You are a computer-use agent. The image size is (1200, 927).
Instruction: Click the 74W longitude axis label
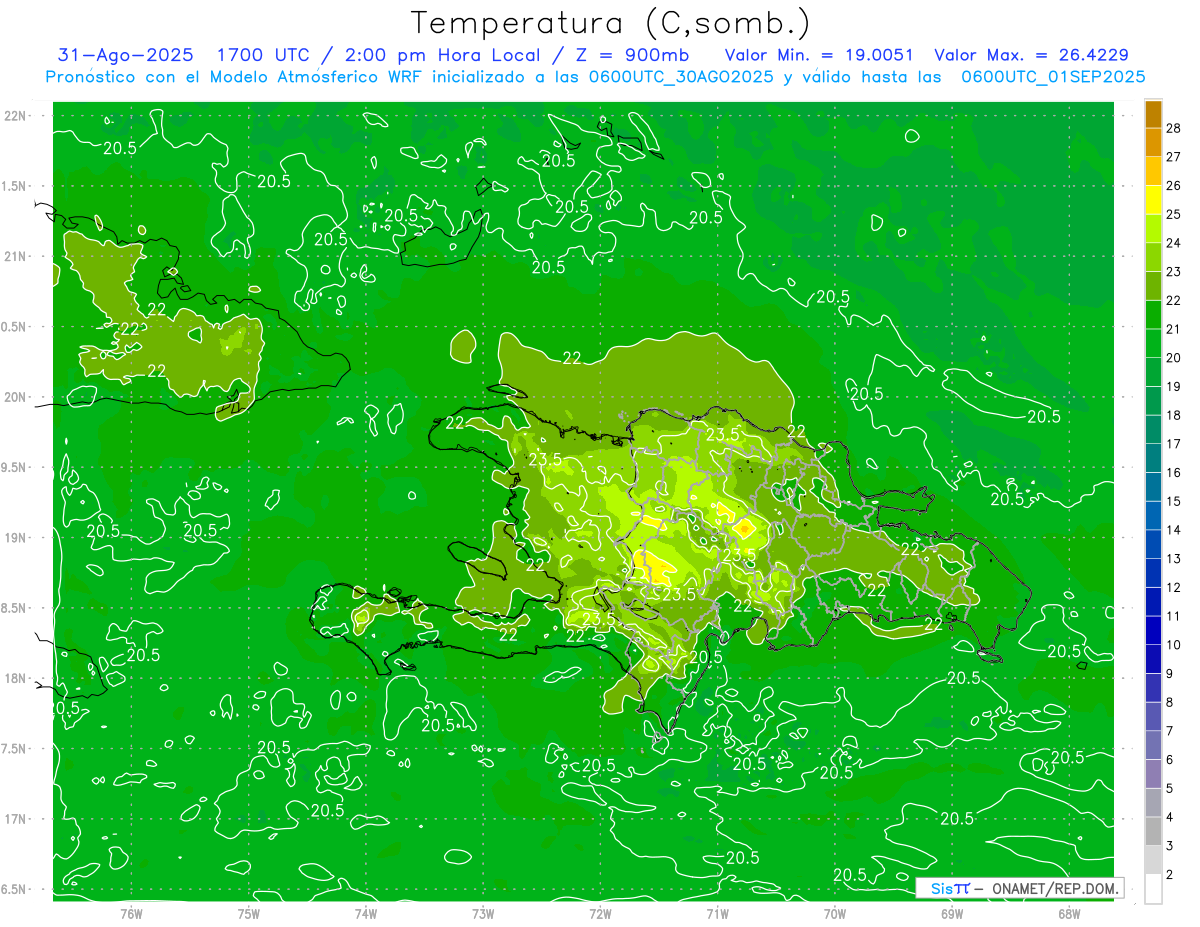coord(366,913)
